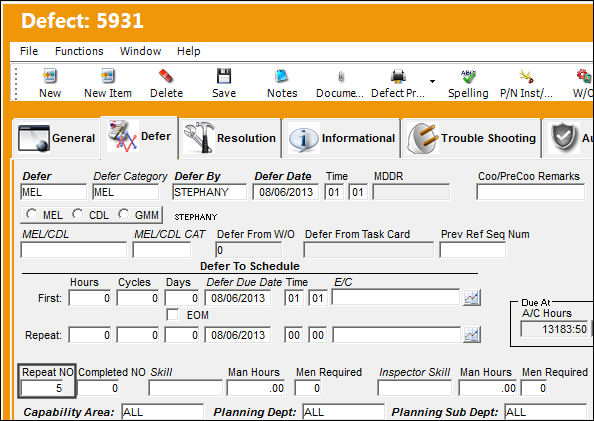Click the Planning Sub Dept field

[x=546, y=412]
